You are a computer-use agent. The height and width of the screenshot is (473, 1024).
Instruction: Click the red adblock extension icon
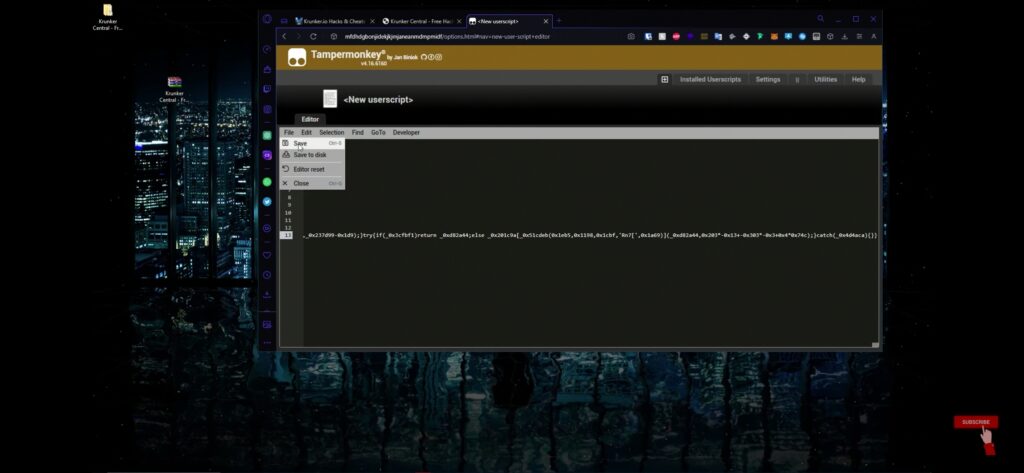(676, 37)
